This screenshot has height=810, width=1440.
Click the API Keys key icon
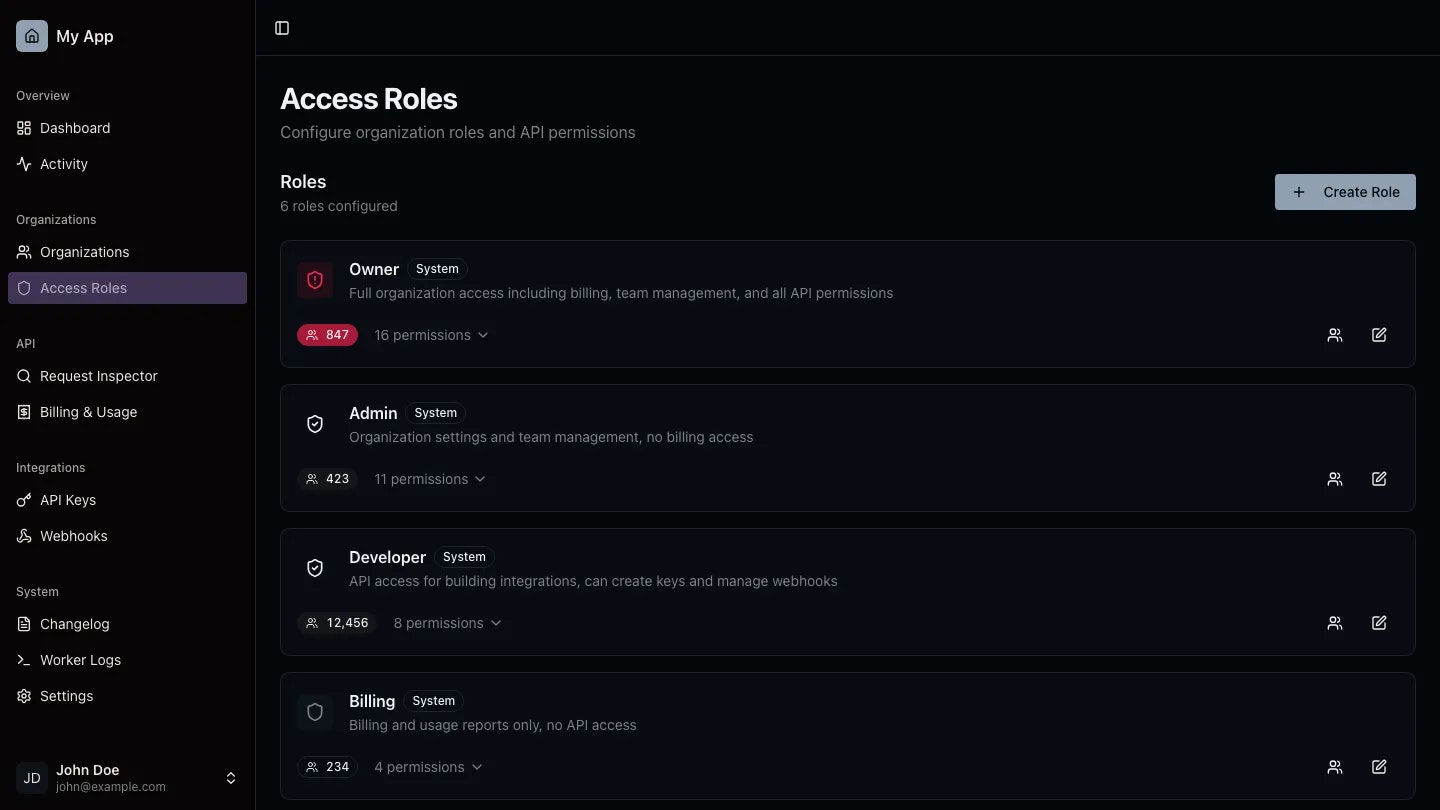23,500
